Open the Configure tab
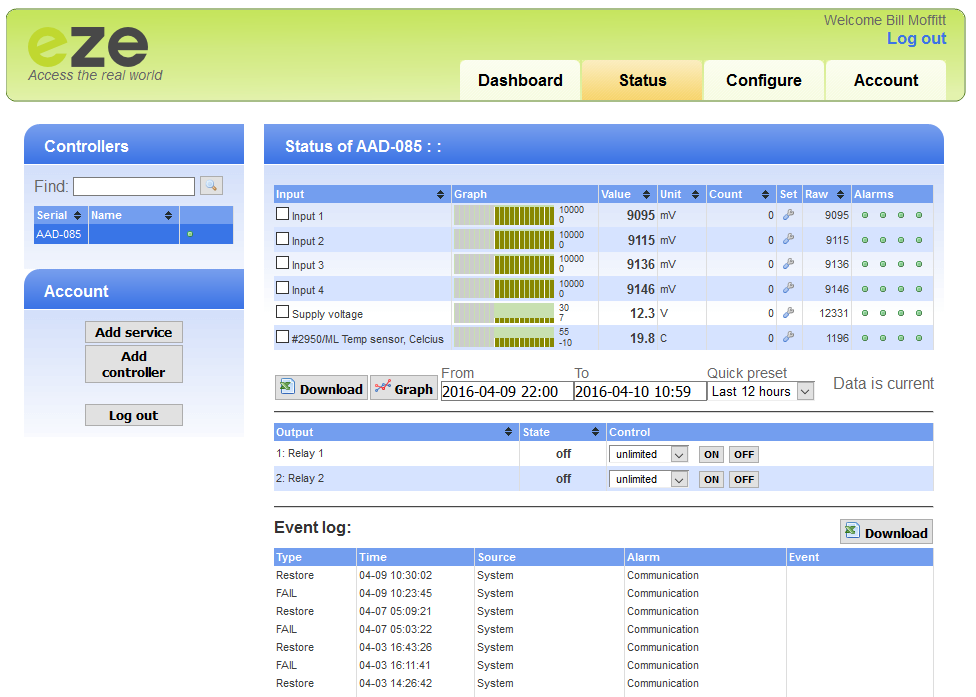 pos(763,81)
